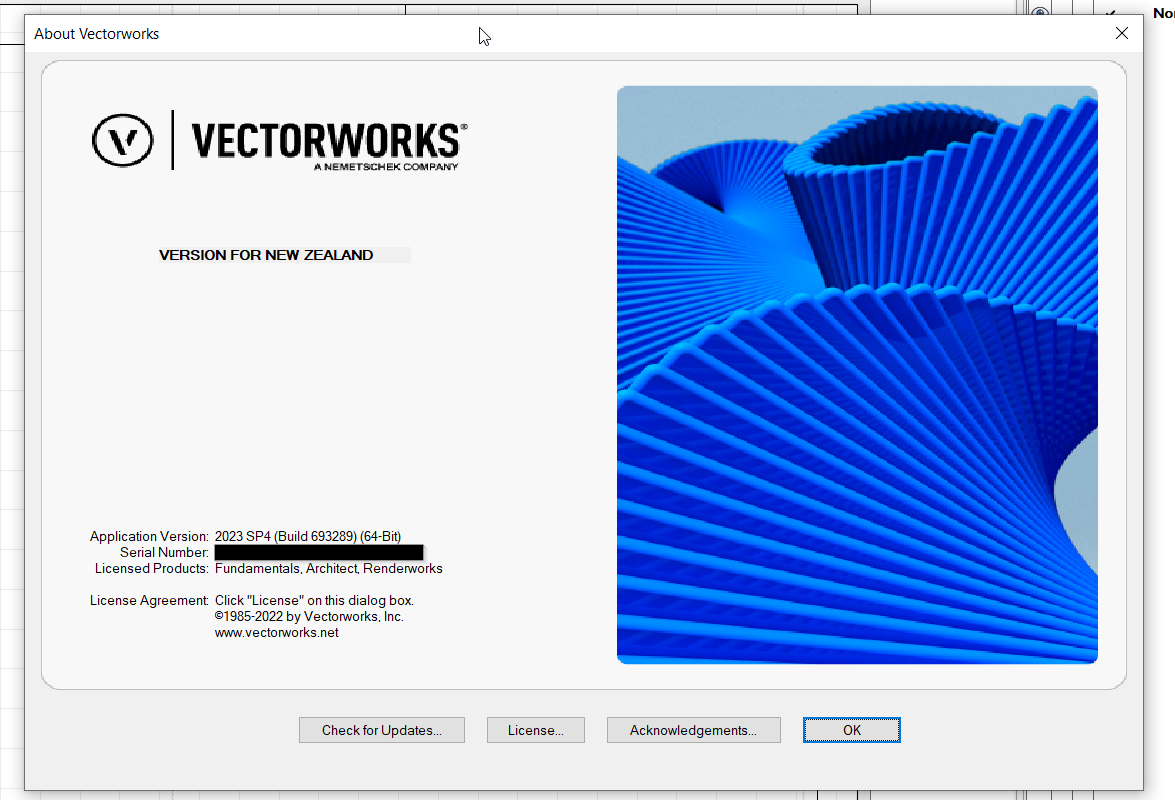Click the VERSION FOR NEW ZEALAND text
This screenshot has width=1175, height=800.
[x=266, y=255]
